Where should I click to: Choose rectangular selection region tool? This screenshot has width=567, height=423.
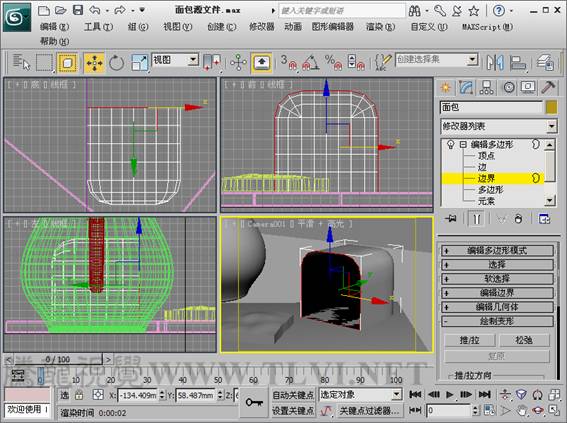(44, 62)
